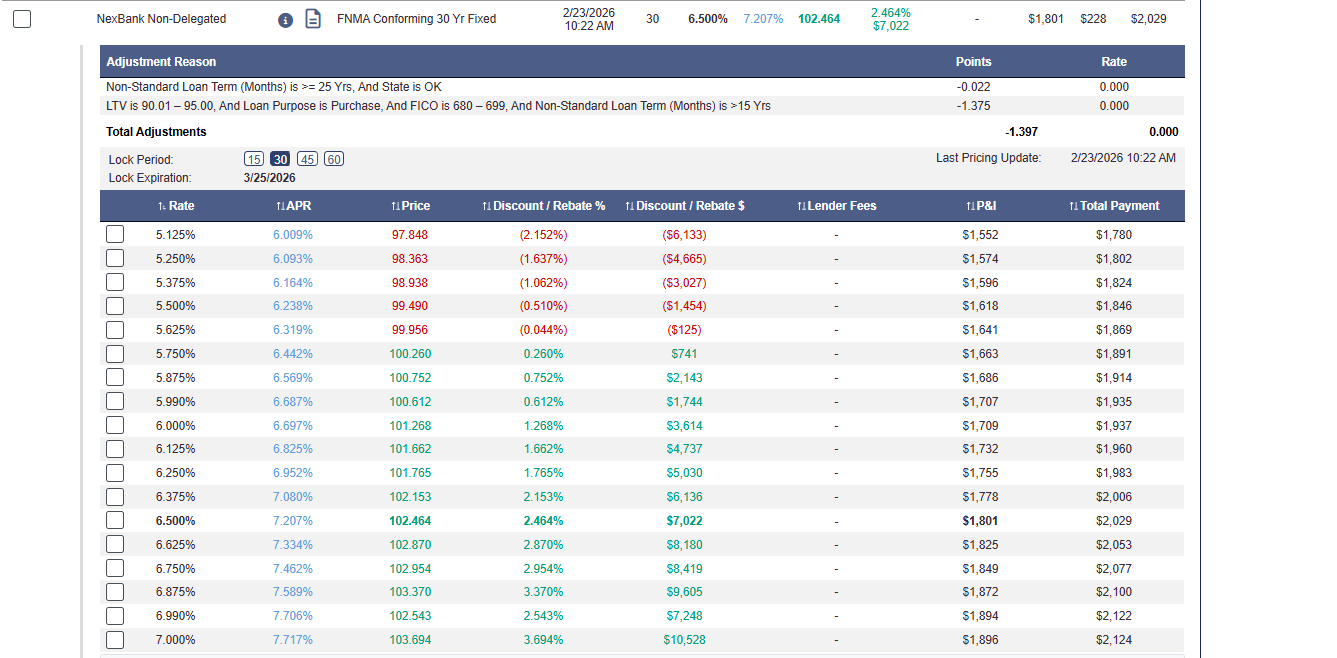The width and height of the screenshot is (1337, 658).
Task: Sort the table by Lender Fees
Action: coord(836,206)
